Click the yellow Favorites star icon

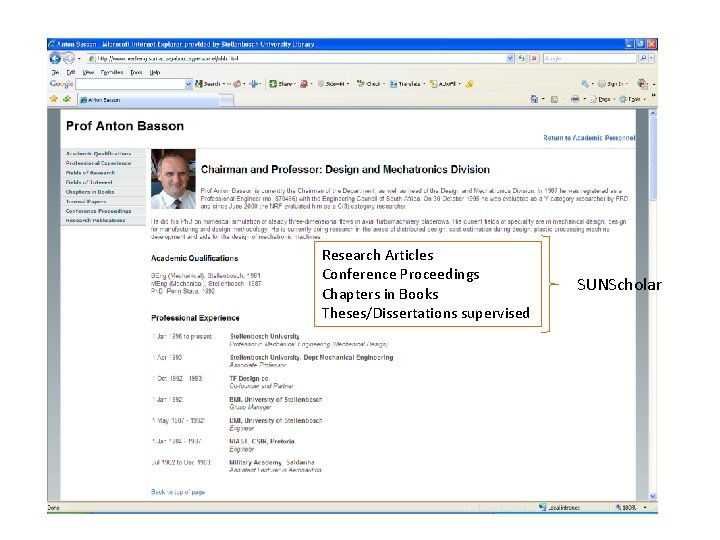tap(54, 99)
